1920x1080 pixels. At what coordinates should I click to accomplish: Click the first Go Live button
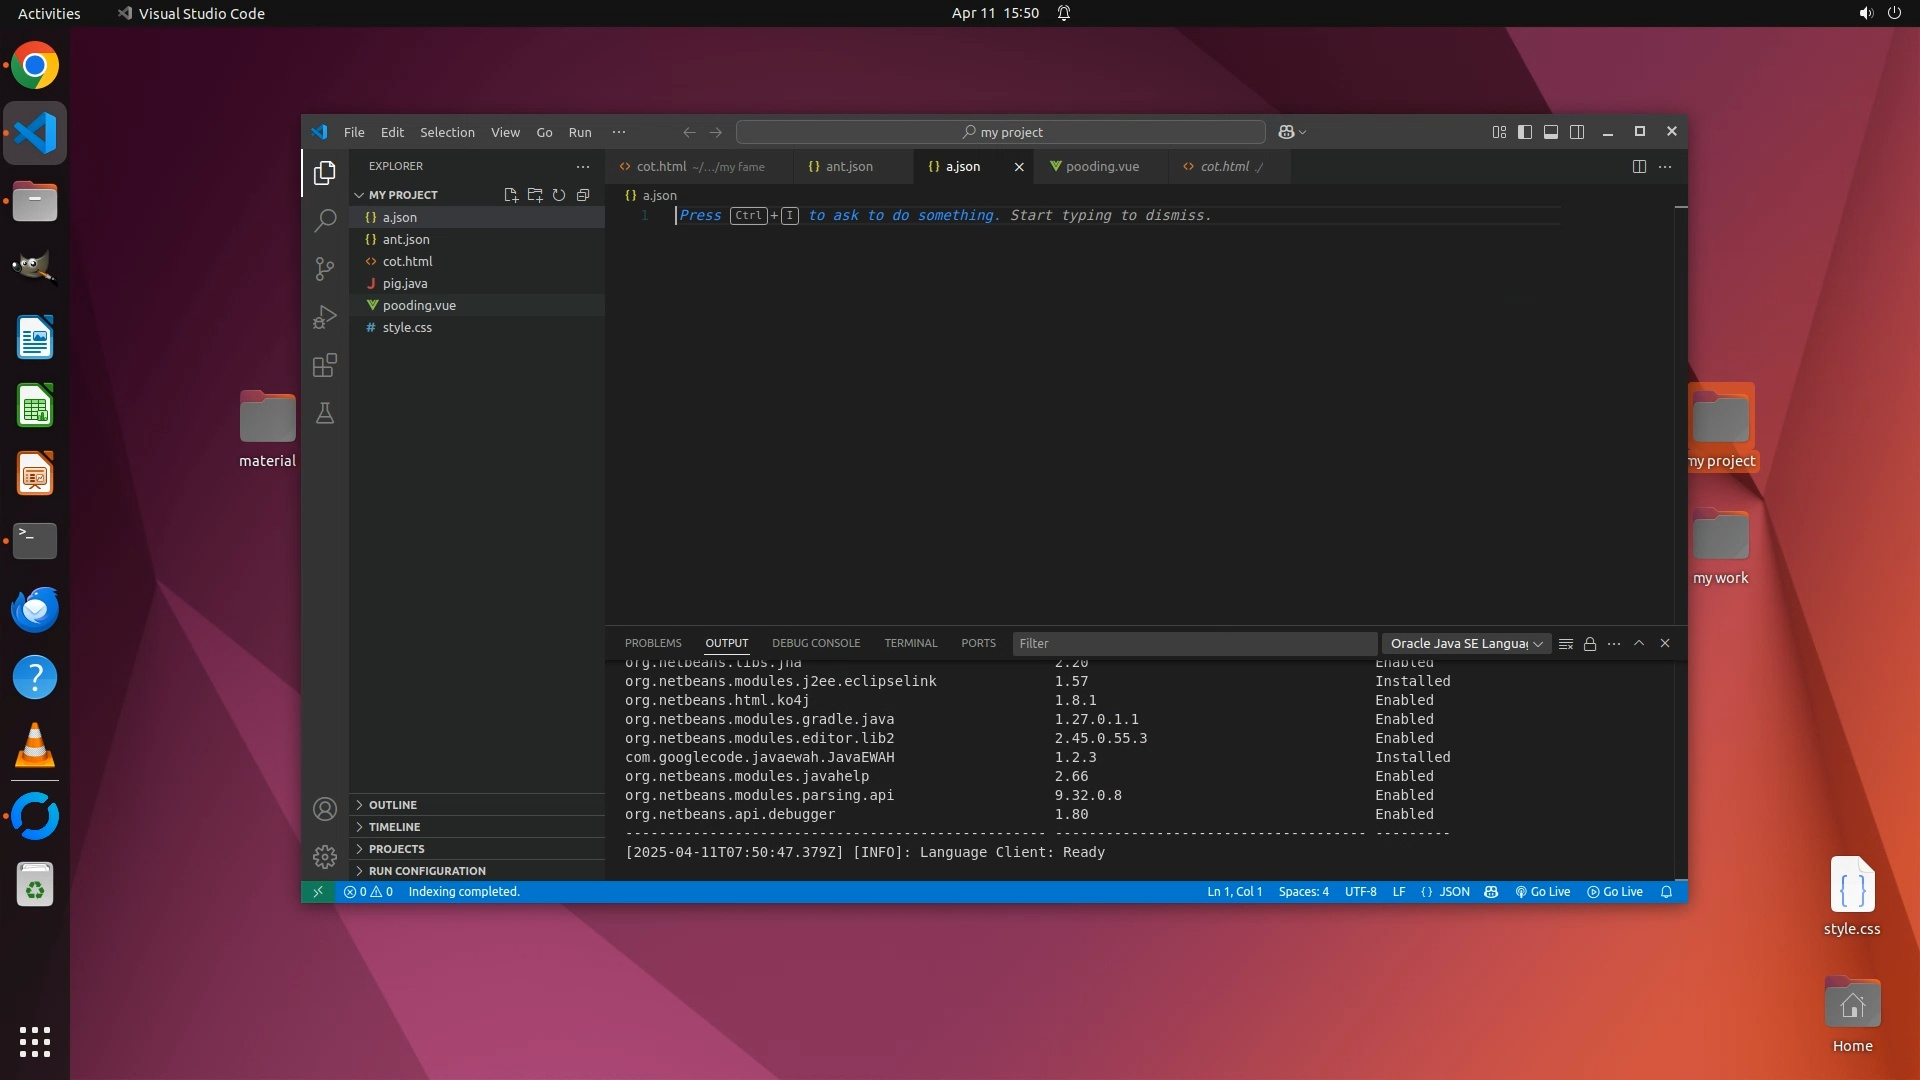point(1543,892)
